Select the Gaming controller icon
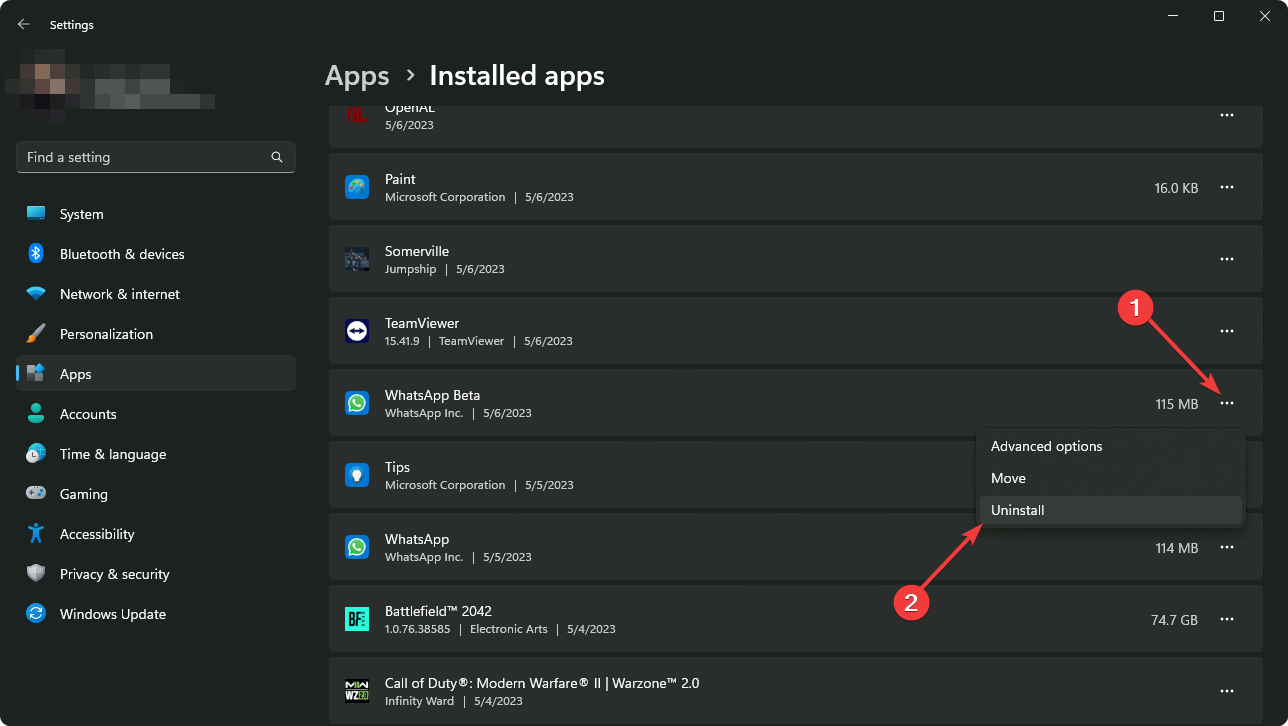The height and width of the screenshot is (726, 1288). coord(36,493)
